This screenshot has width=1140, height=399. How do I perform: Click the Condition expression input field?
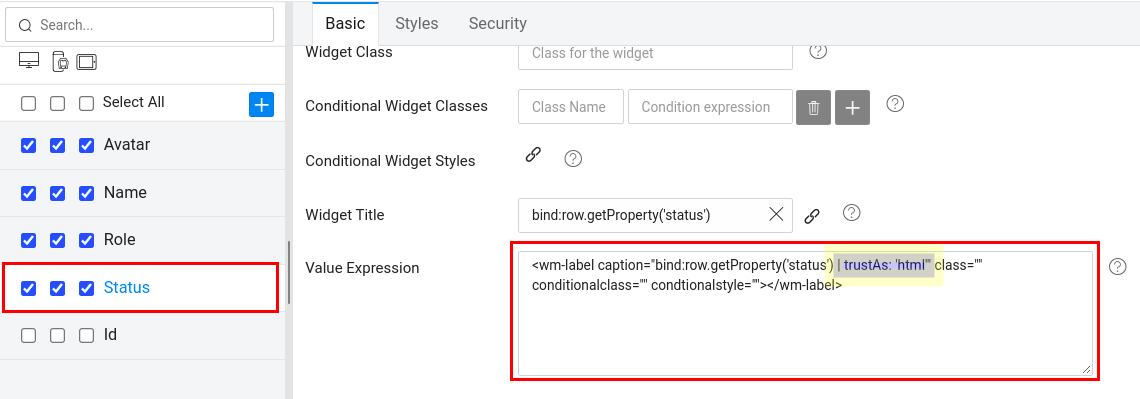point(710,107)
